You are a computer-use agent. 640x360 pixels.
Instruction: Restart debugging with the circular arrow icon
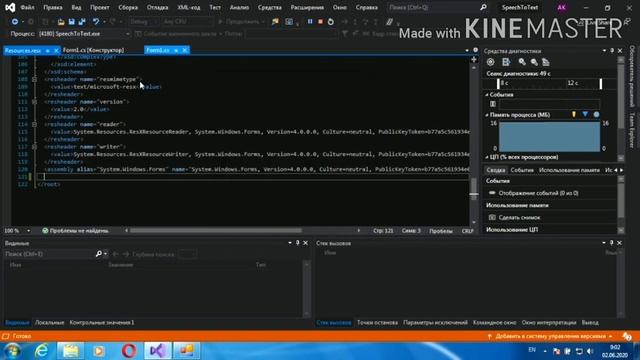(x=331, y=22)
